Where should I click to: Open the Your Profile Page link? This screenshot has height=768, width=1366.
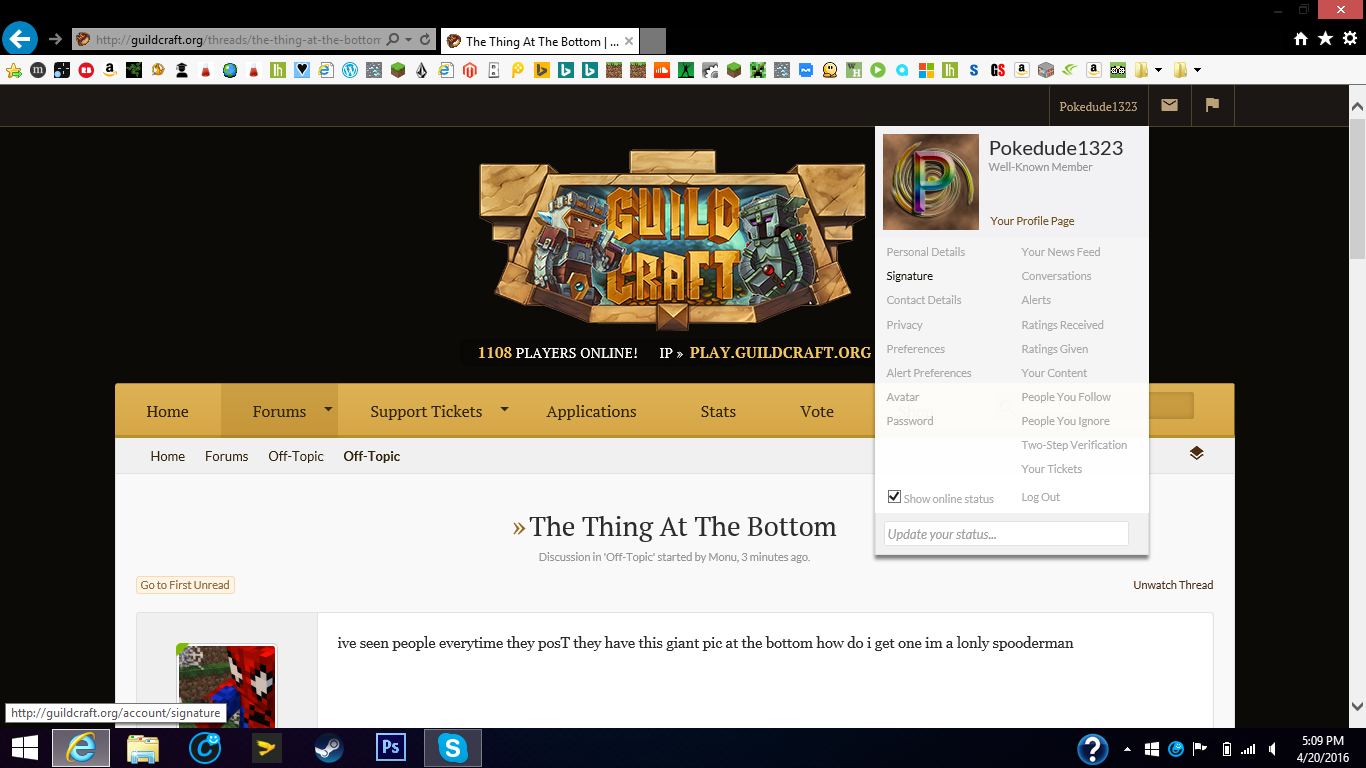pos(1032,221)
